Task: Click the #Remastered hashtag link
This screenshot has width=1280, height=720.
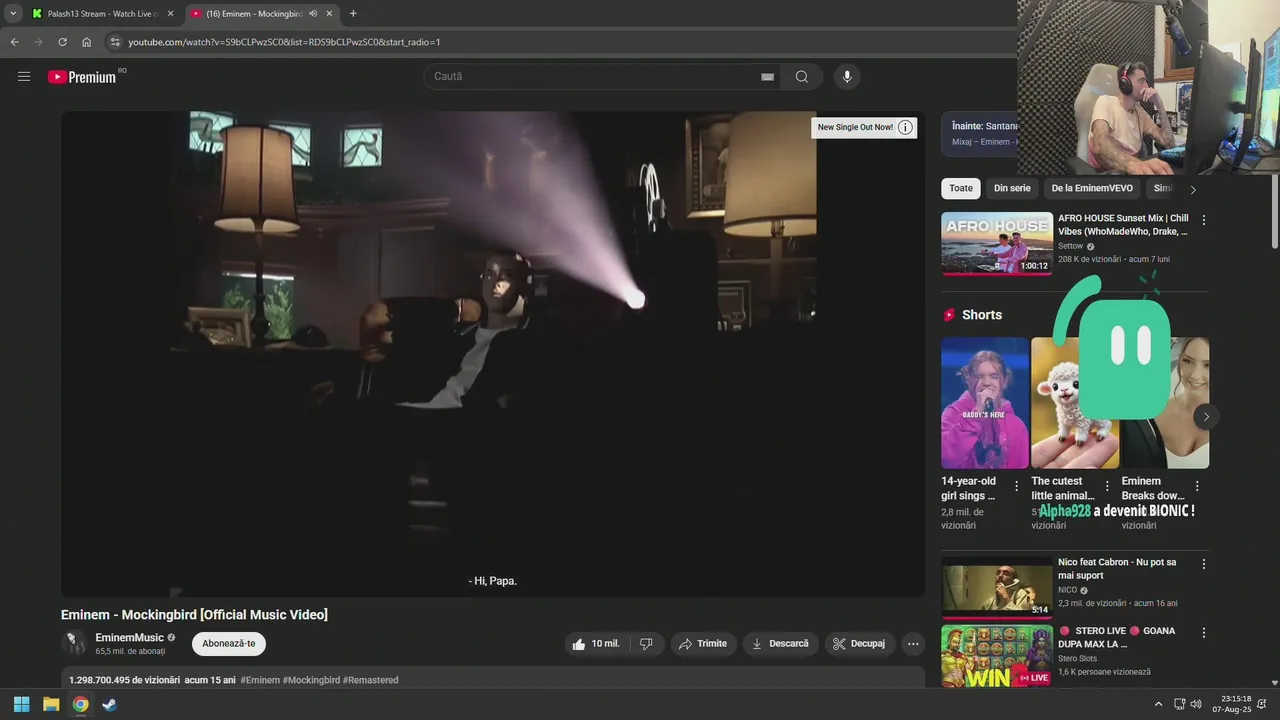Action: pyautogui.click(x=370, y=680)
